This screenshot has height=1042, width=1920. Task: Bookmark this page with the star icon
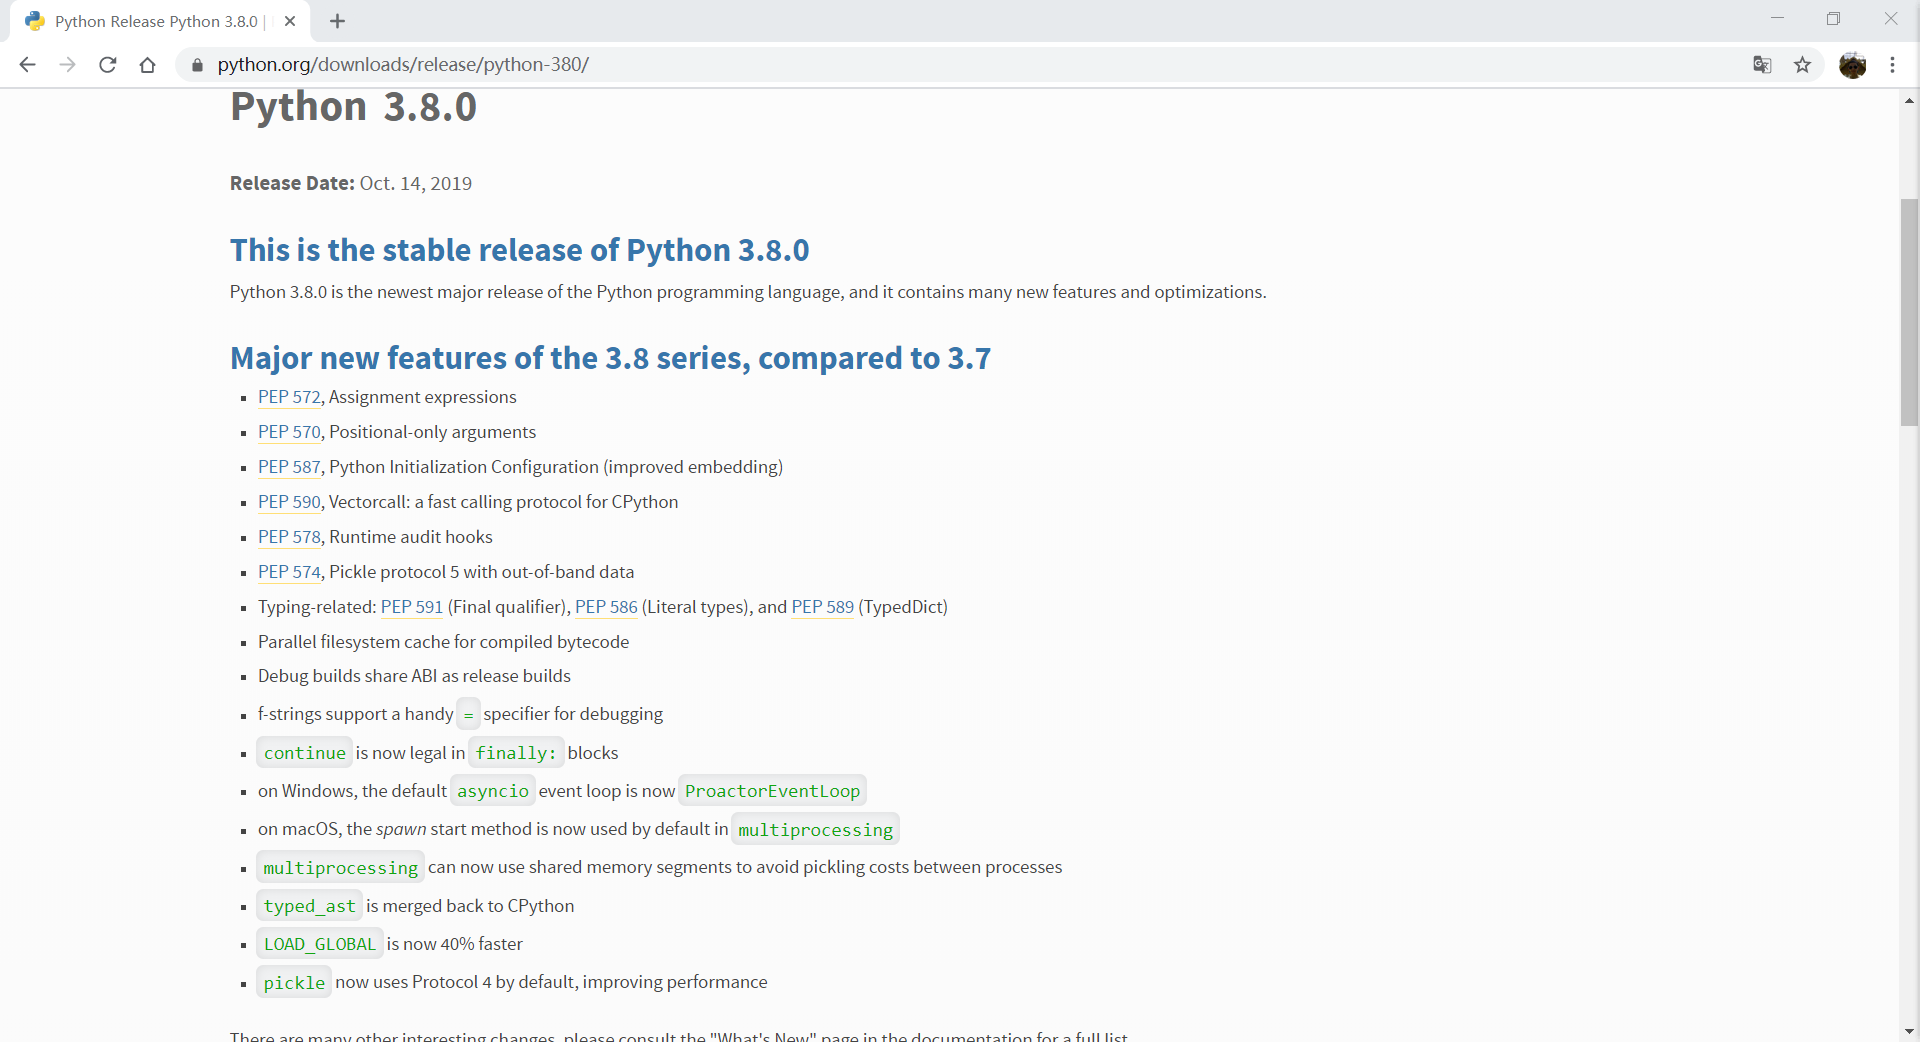[x=1803, y=64]
